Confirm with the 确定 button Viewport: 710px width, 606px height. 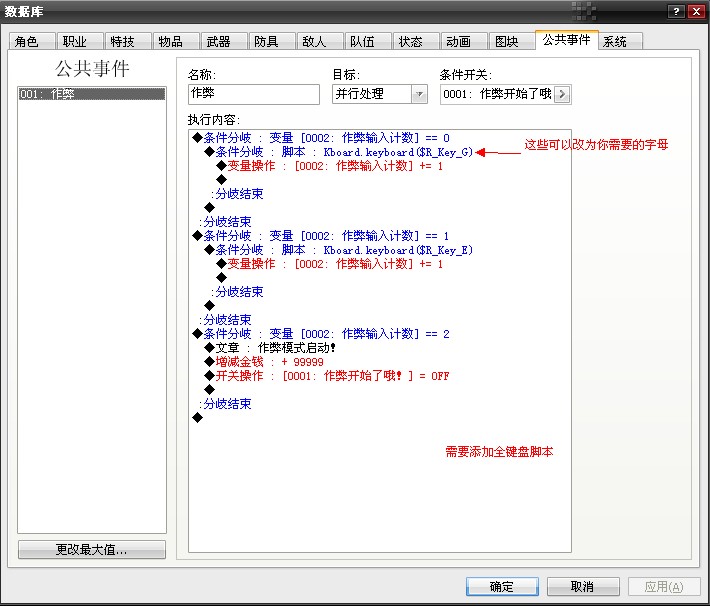(x=502, y=587)
